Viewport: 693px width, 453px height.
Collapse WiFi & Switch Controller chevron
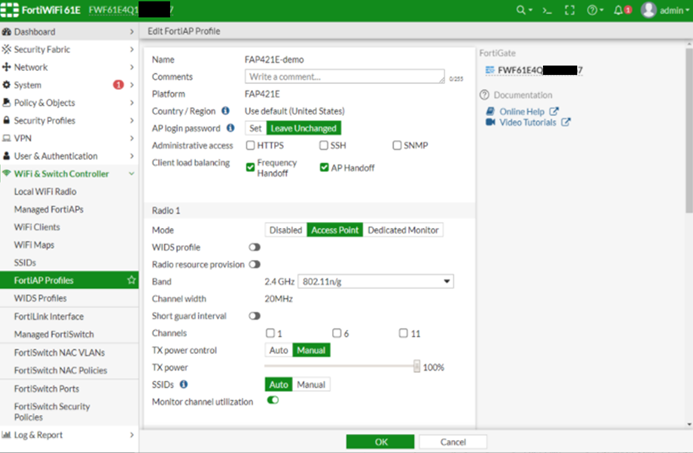tap(132, 174)
